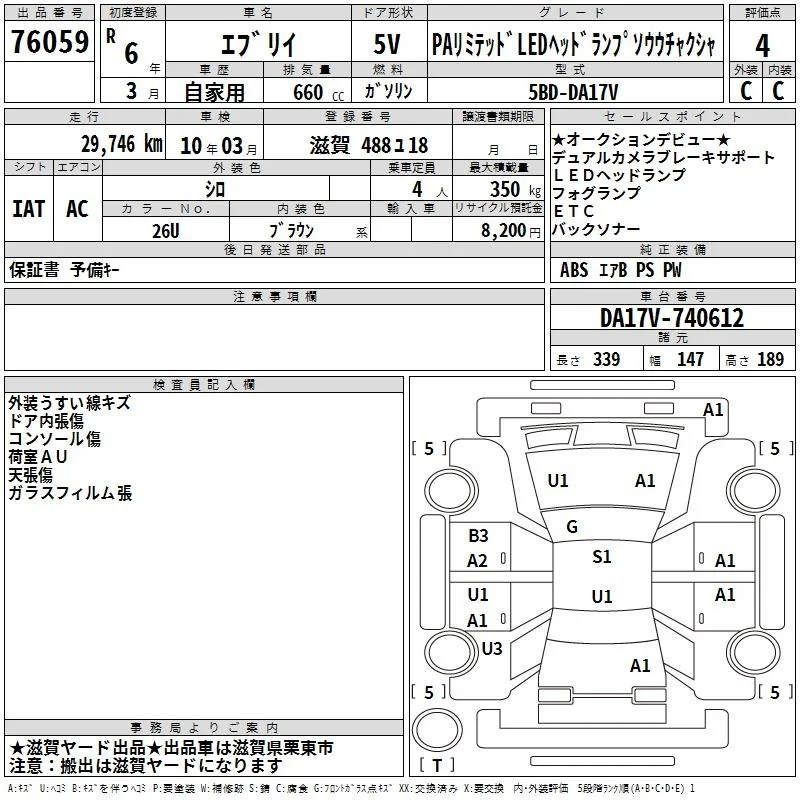Select the S1 rust mark on roof
The height and width of the screenshot is (800, 800).
click(x=602, y=556)
